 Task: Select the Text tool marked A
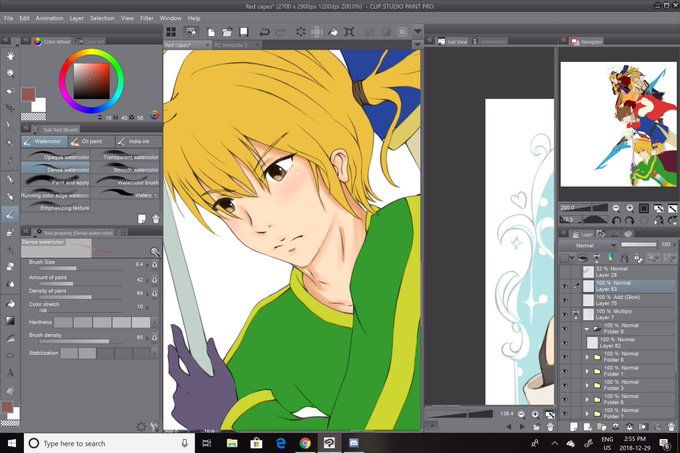click(10, 373)
